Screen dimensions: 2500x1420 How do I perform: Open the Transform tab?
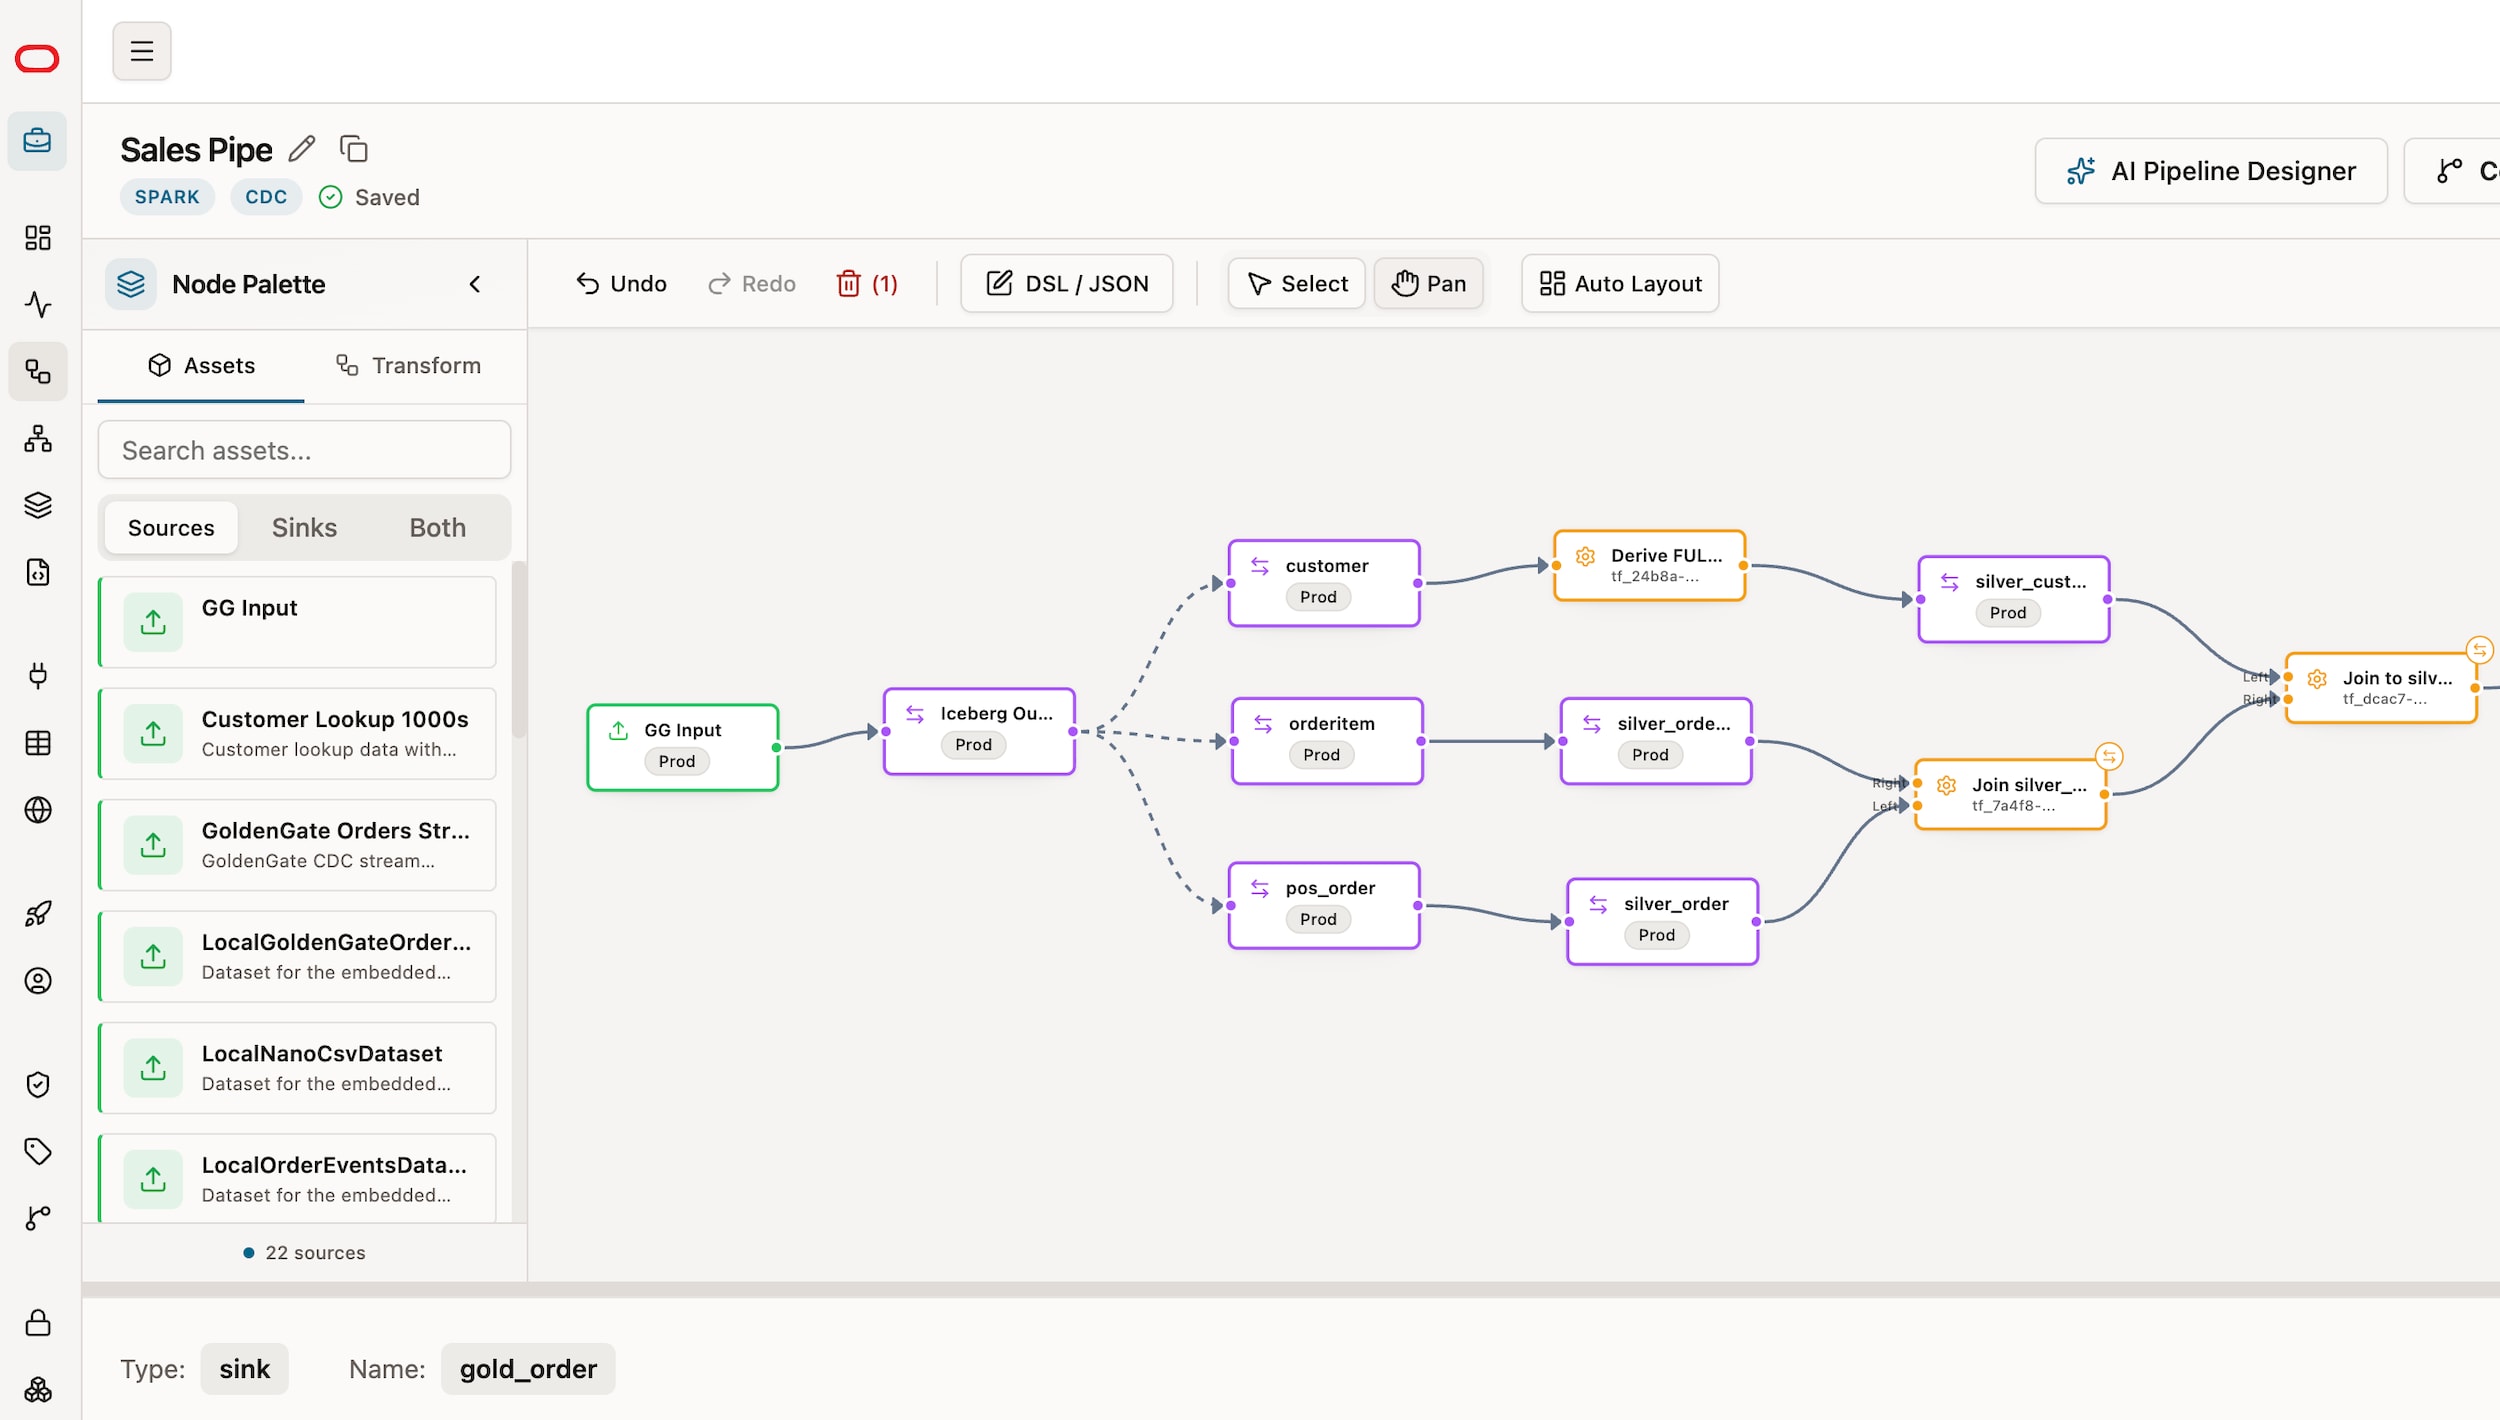[x=408, y=366]
